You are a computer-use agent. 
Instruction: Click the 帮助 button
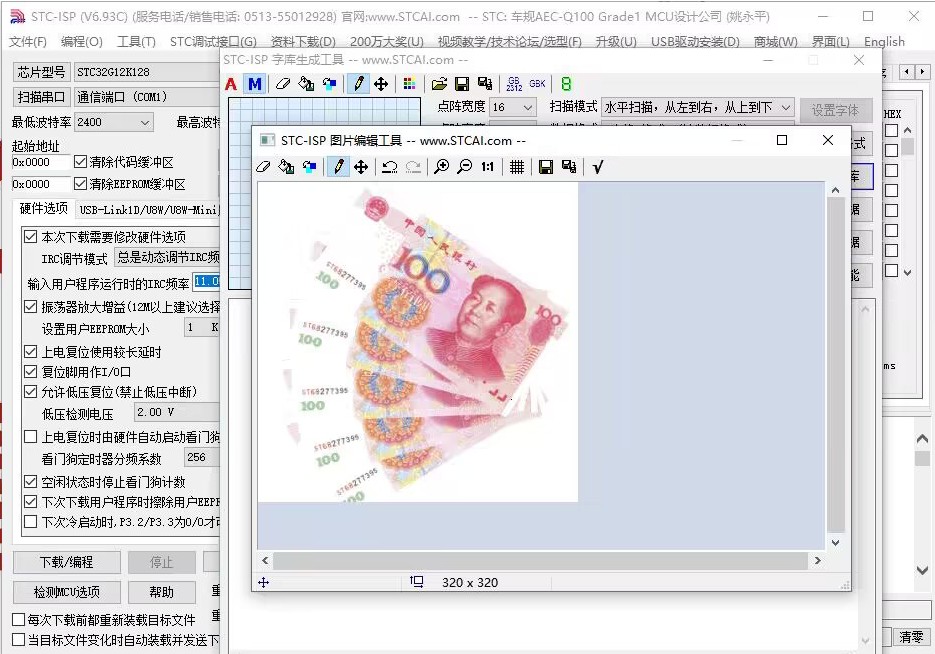coord(161,592)
